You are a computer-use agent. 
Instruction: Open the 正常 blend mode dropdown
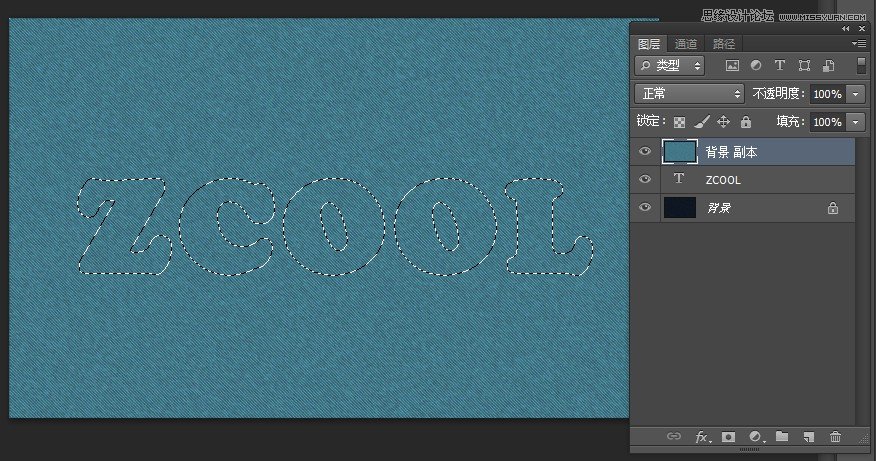pyautogui.click(x=689, y=93)
